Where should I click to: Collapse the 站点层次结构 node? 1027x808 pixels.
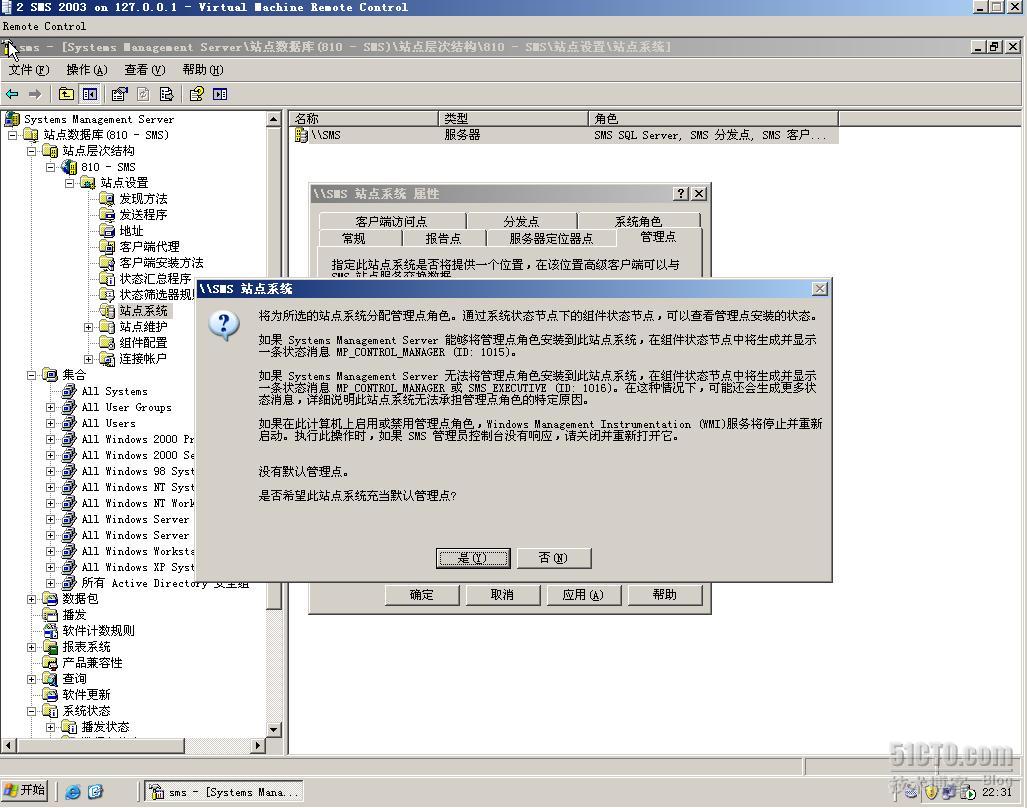tap(31, 151)
